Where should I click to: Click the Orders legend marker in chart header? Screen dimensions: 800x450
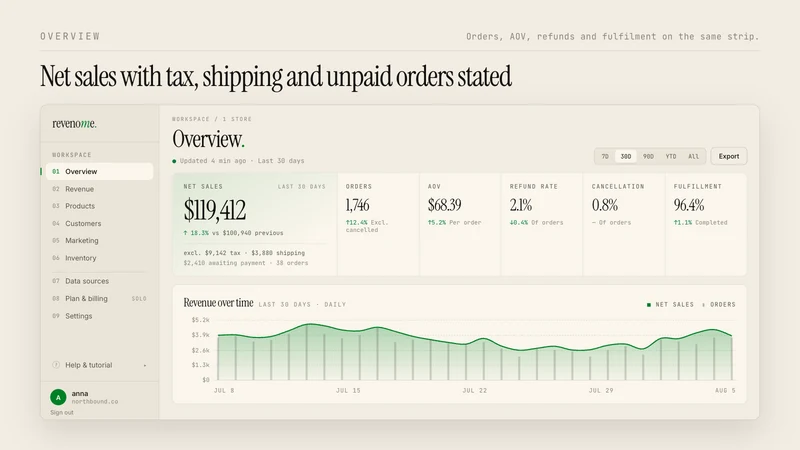click(704, 305)
